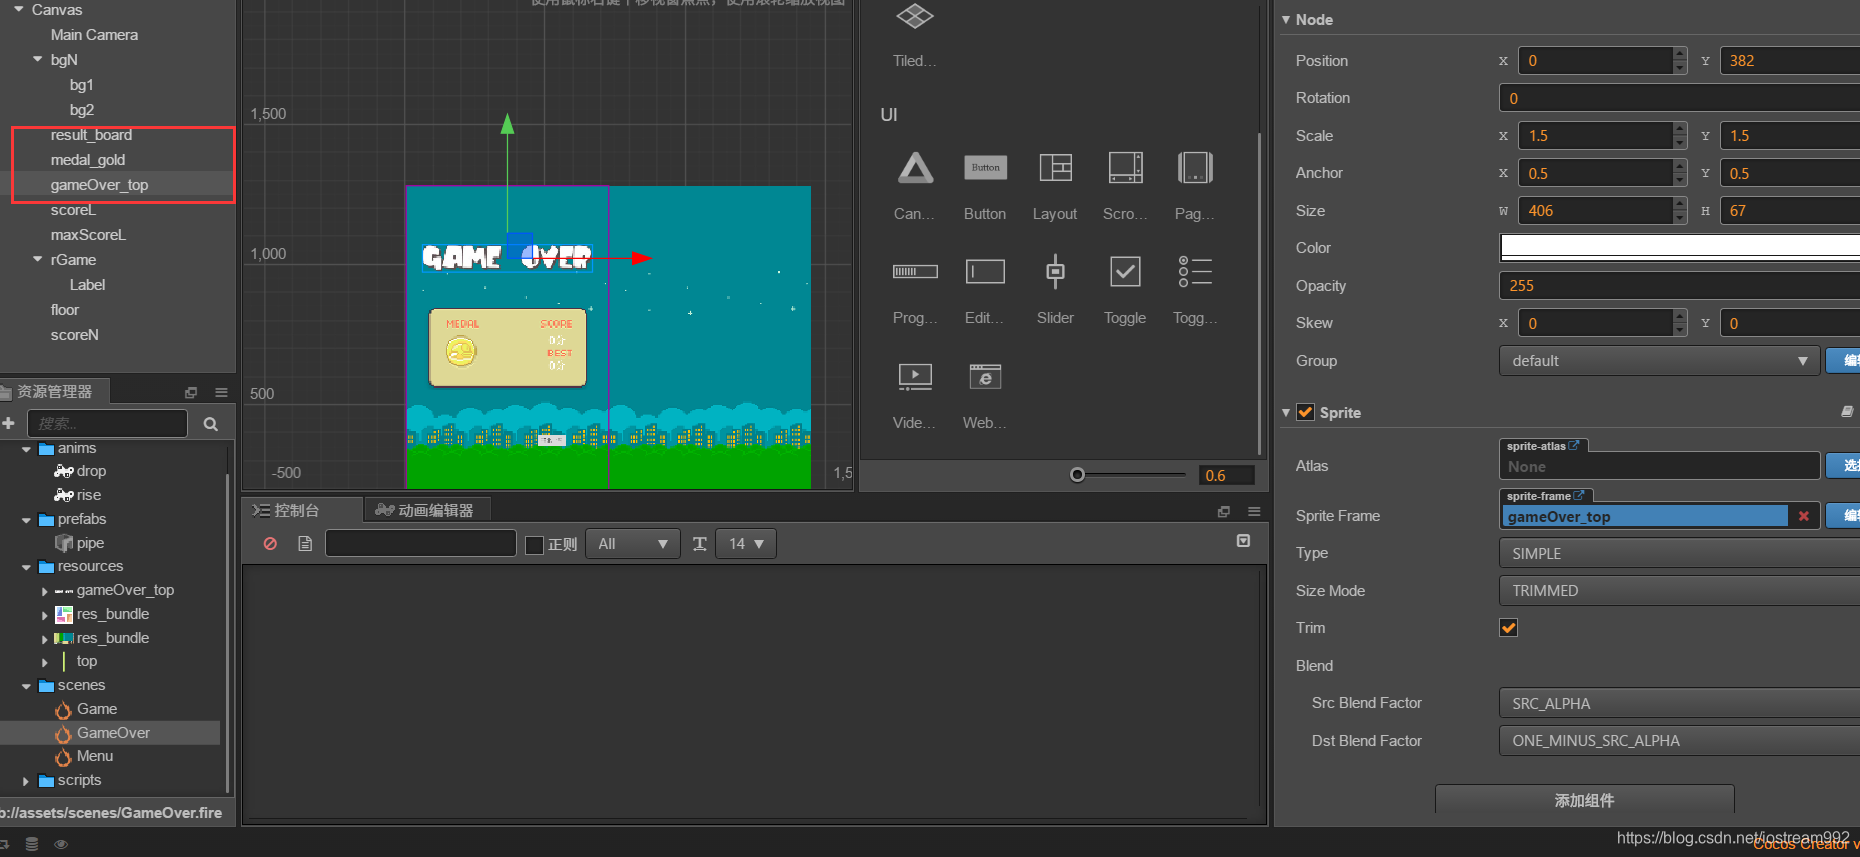Pop out the assets panel
The image size is (1860, 857).
pyautogui.click(x=191, y=393)
